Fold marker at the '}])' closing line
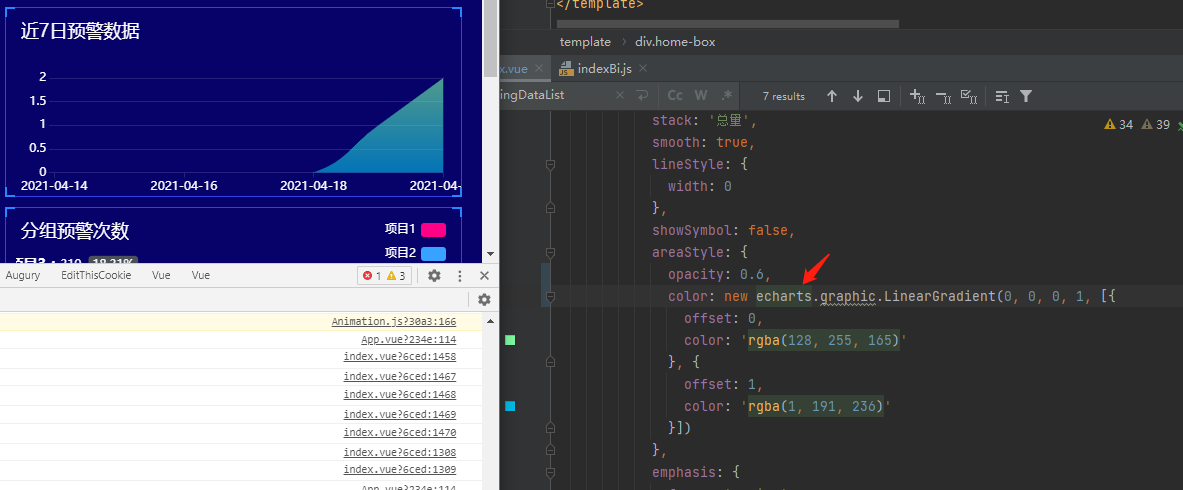1183x490 pixels. (x=550, y=428)
